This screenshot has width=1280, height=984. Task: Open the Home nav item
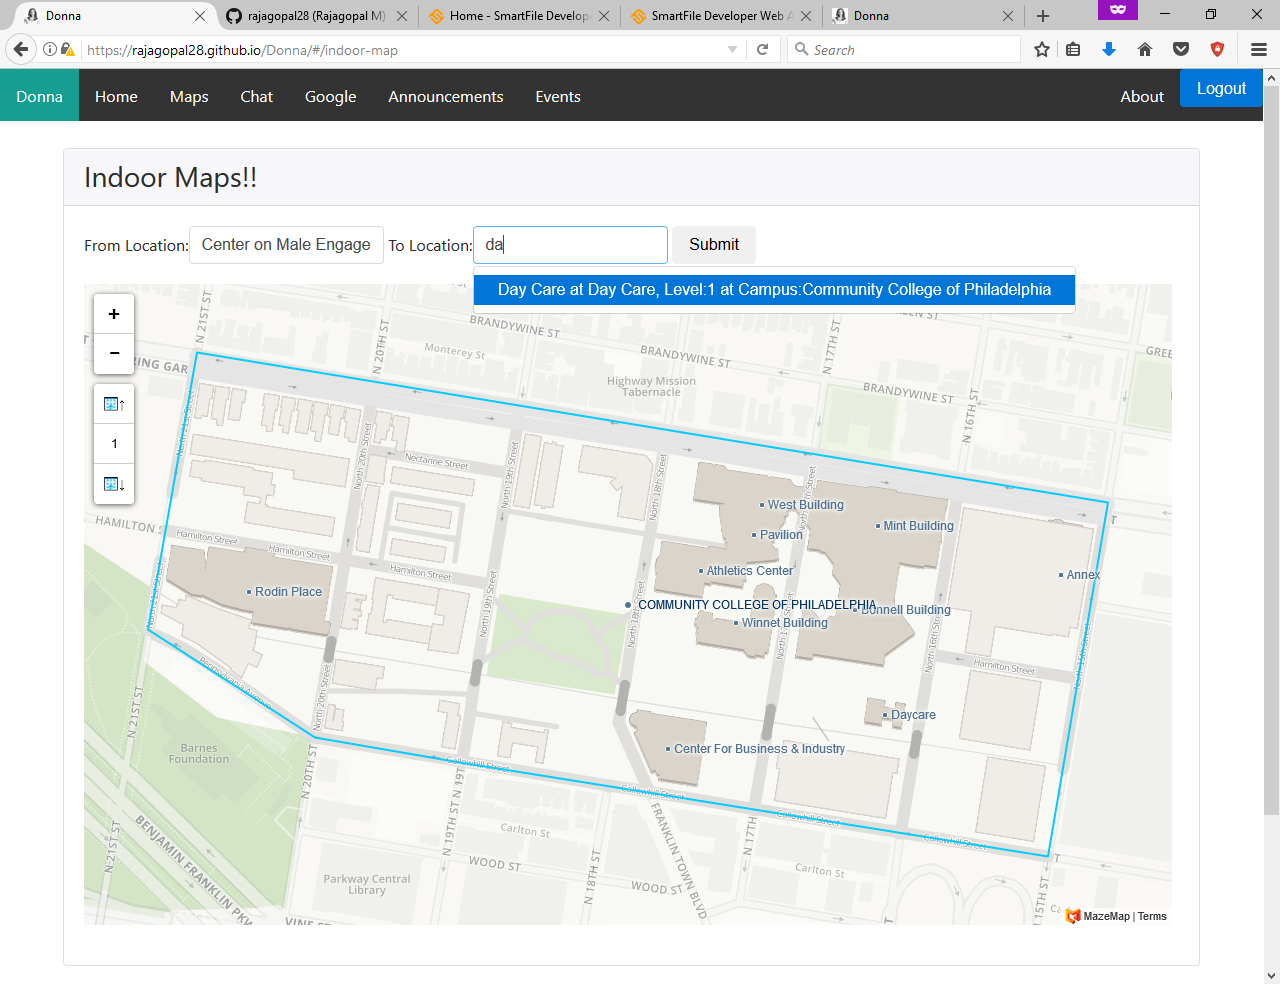116,96
